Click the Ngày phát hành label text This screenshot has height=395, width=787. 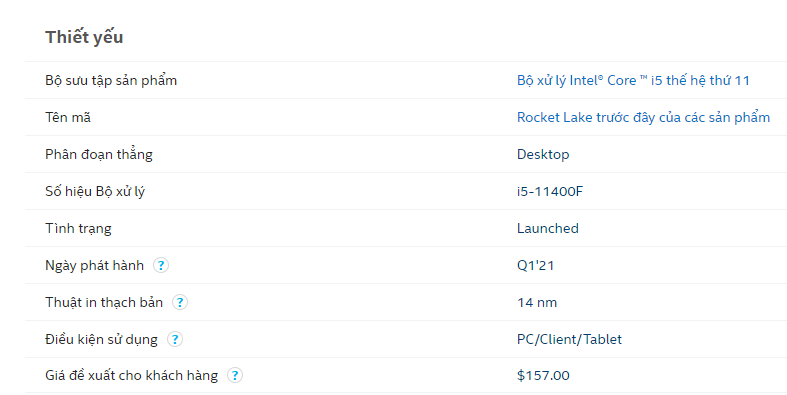pos(94,265)
